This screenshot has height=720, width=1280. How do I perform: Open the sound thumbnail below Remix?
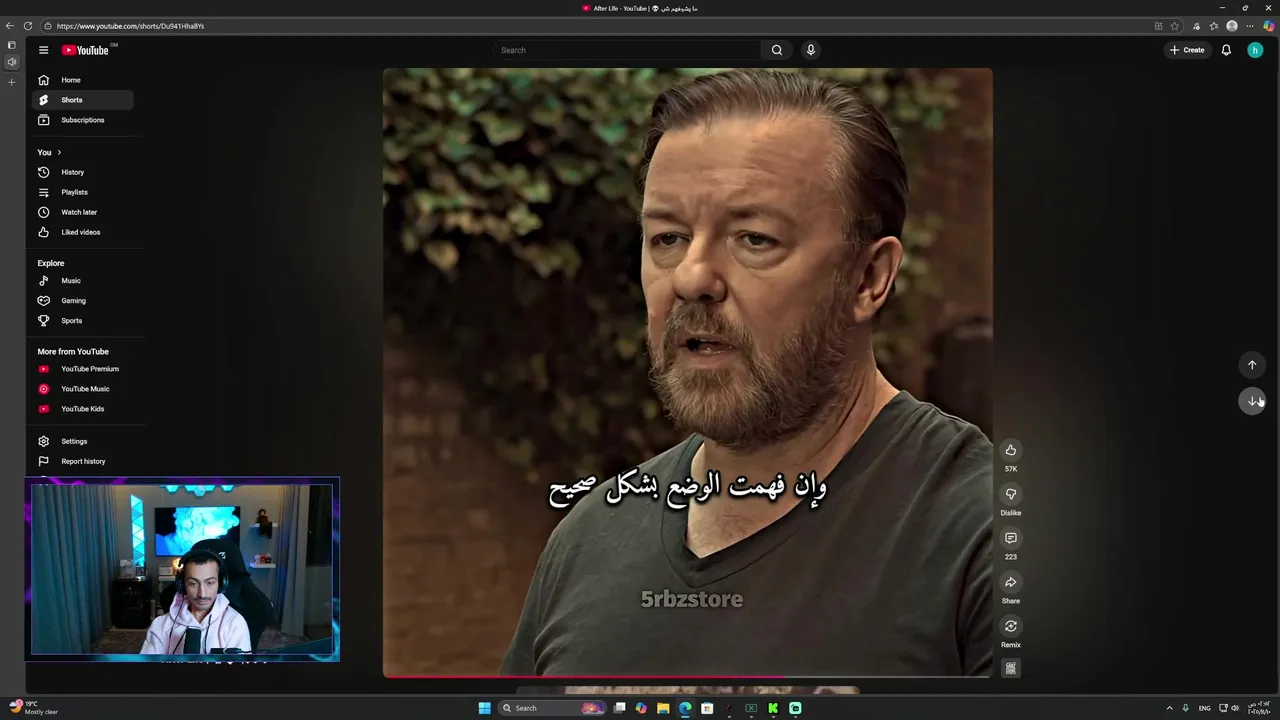[1011, 668]
